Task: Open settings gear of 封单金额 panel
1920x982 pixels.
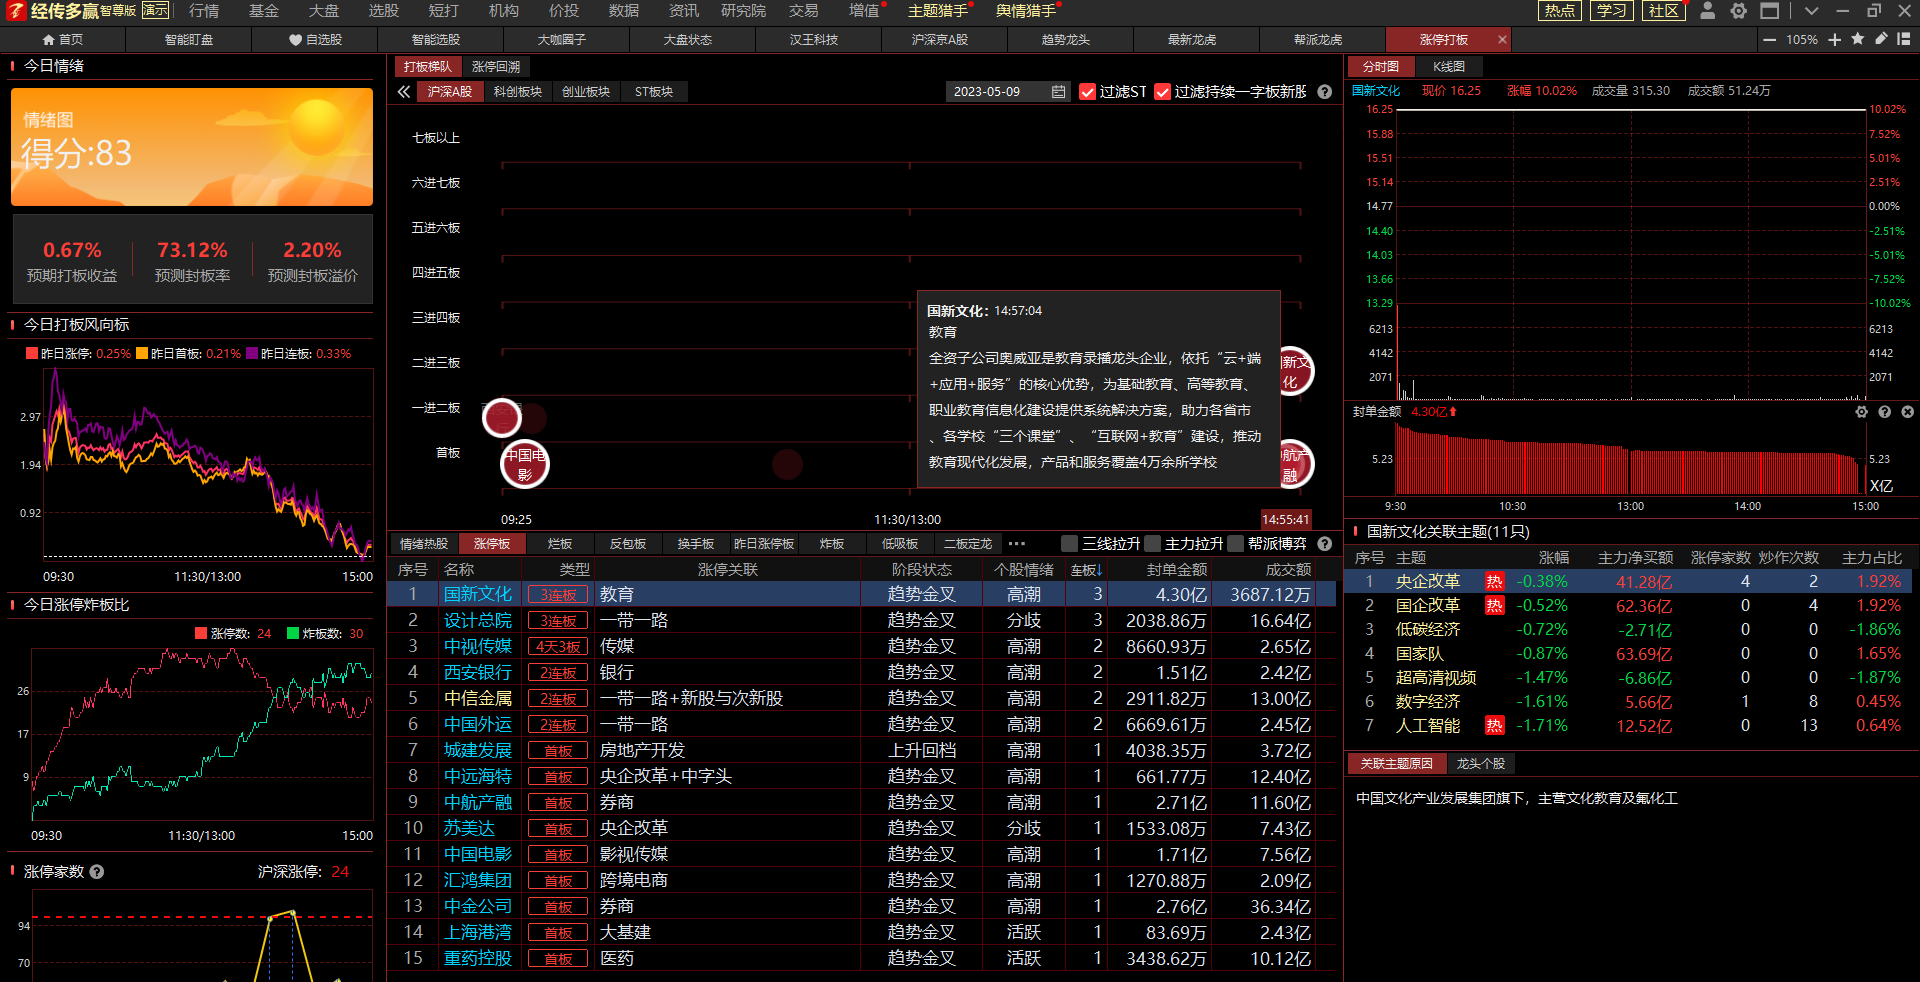Action: [1861, 412]
